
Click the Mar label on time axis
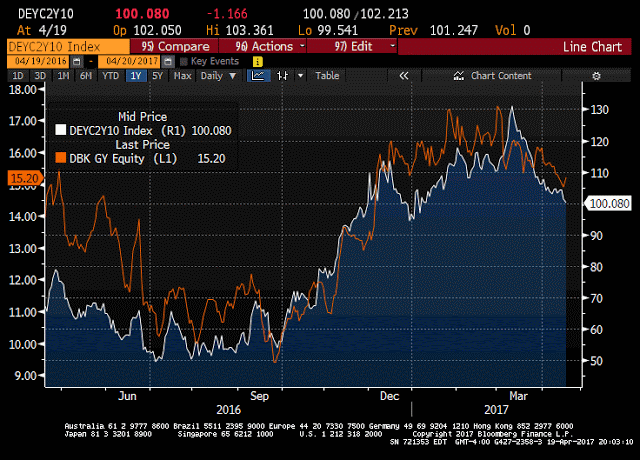(x=518, y=396)
